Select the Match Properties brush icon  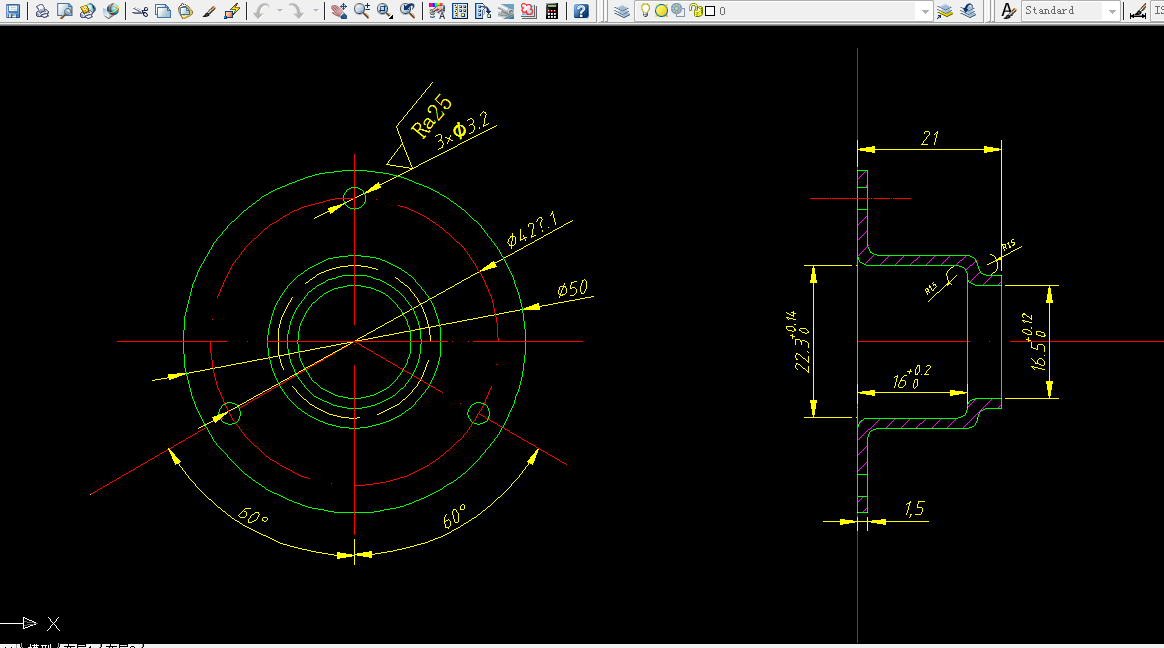[x=209, y=10]
